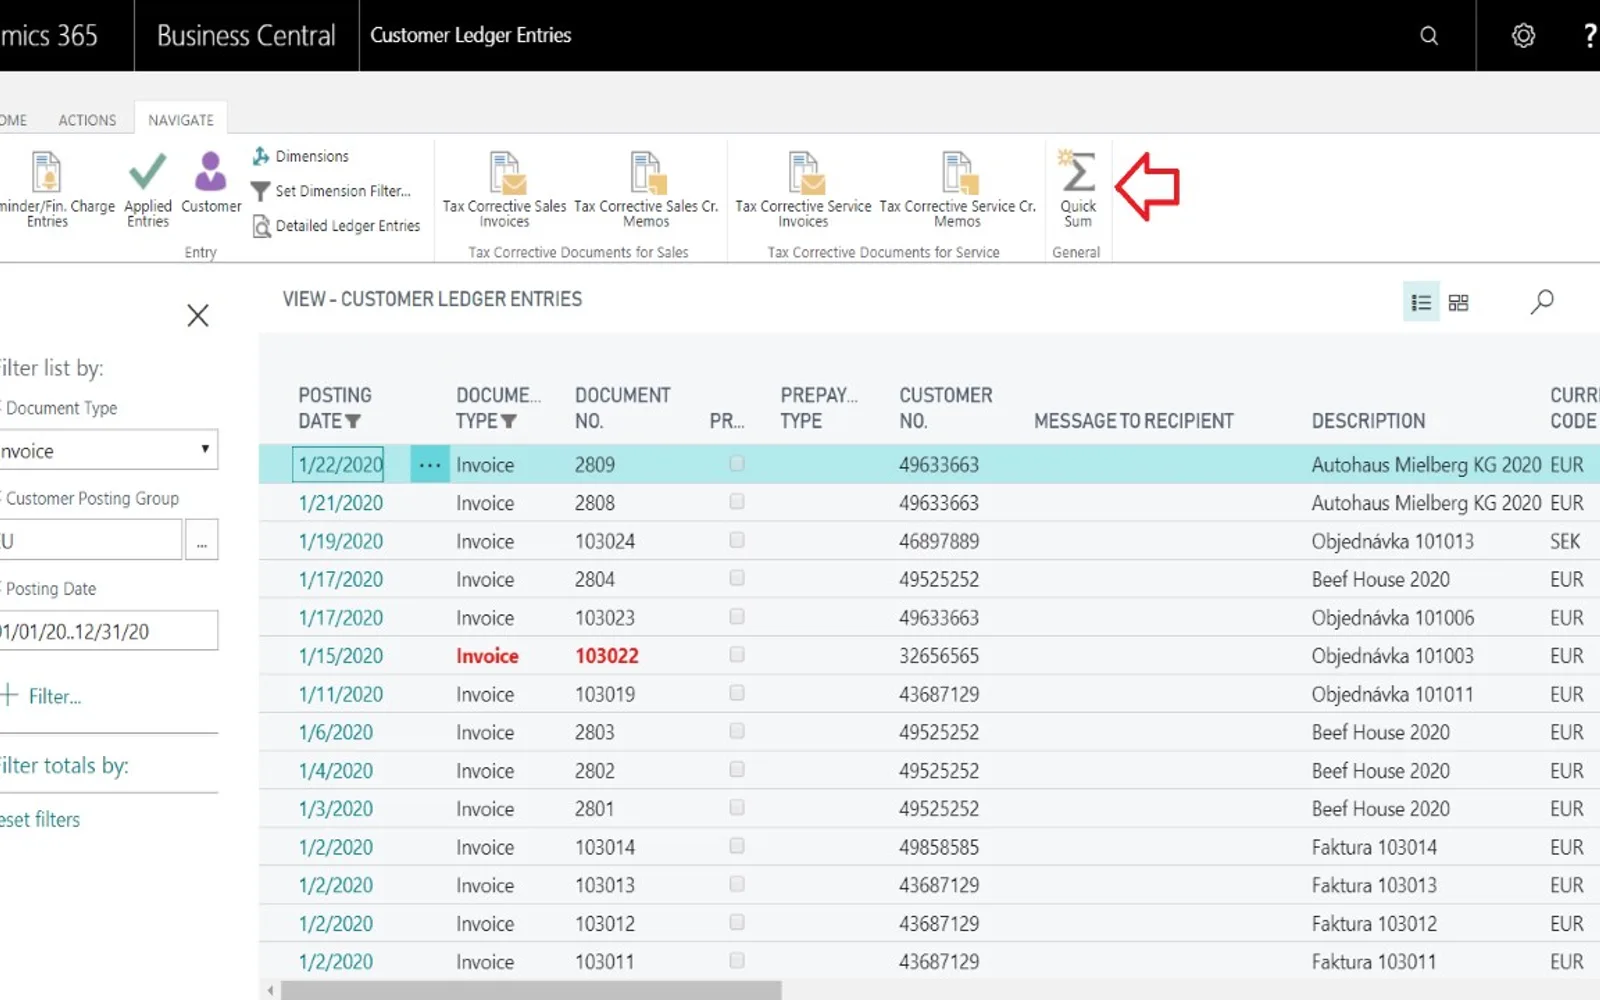Open posting date 1/6/2020 entry
Viewport: 1600px width, 1000px height.
pos(336,732)
